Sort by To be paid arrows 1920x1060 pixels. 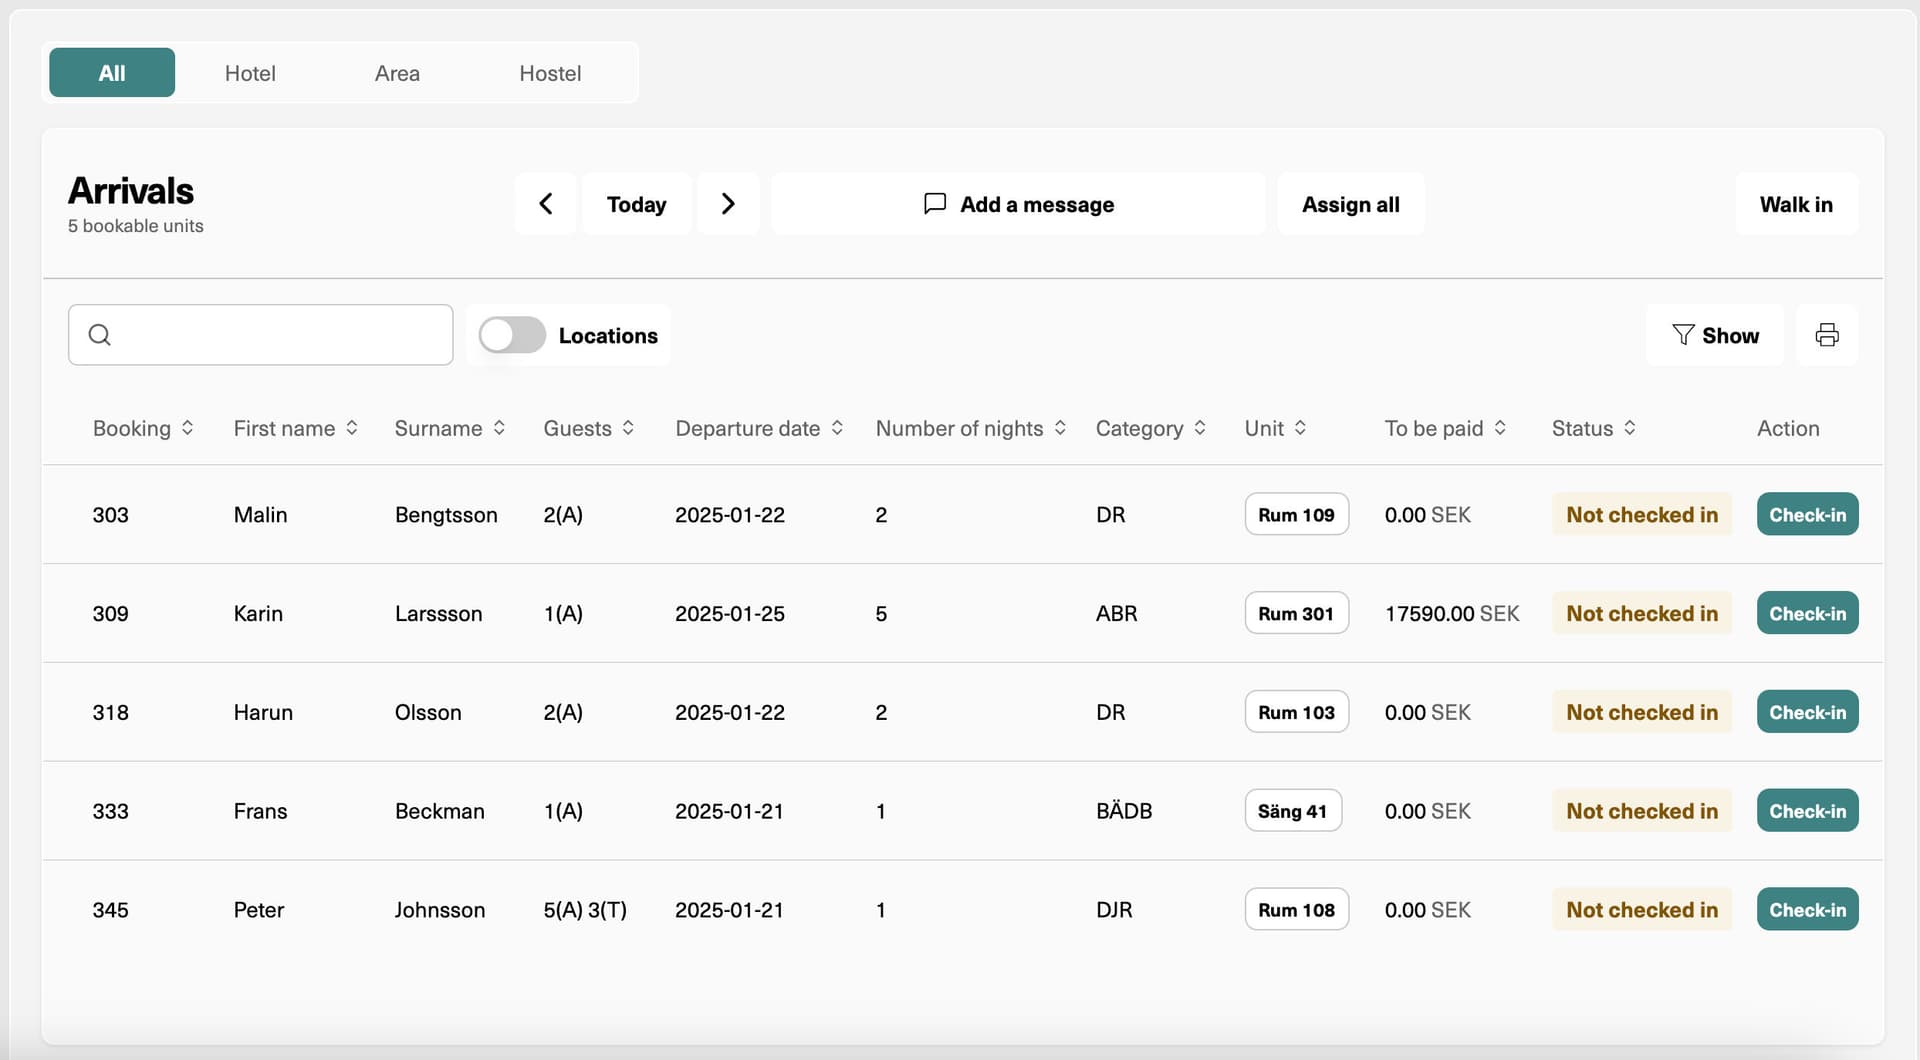point(1500,428)
